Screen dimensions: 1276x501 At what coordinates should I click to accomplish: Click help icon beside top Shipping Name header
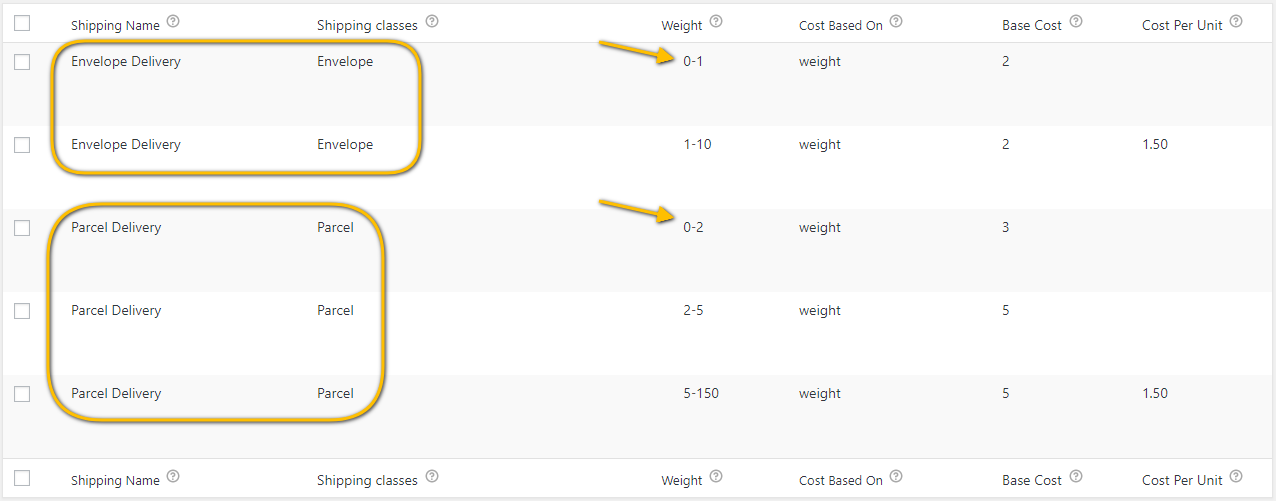pyautogui.click(x=174, y=22)
